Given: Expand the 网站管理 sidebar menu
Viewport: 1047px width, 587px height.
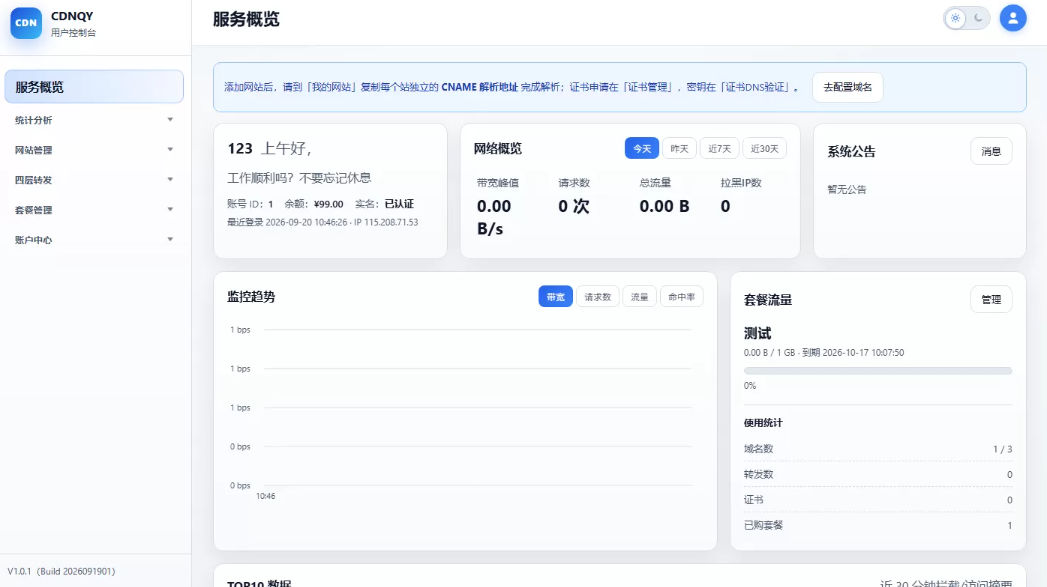Looking at the screenshot, I should 94,150.
